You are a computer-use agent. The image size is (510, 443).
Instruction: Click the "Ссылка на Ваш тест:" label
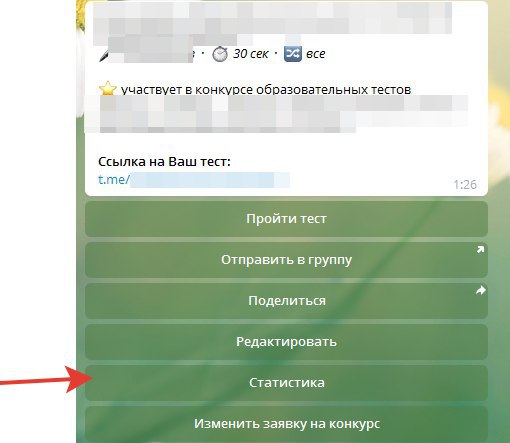[x=164, y=162]
